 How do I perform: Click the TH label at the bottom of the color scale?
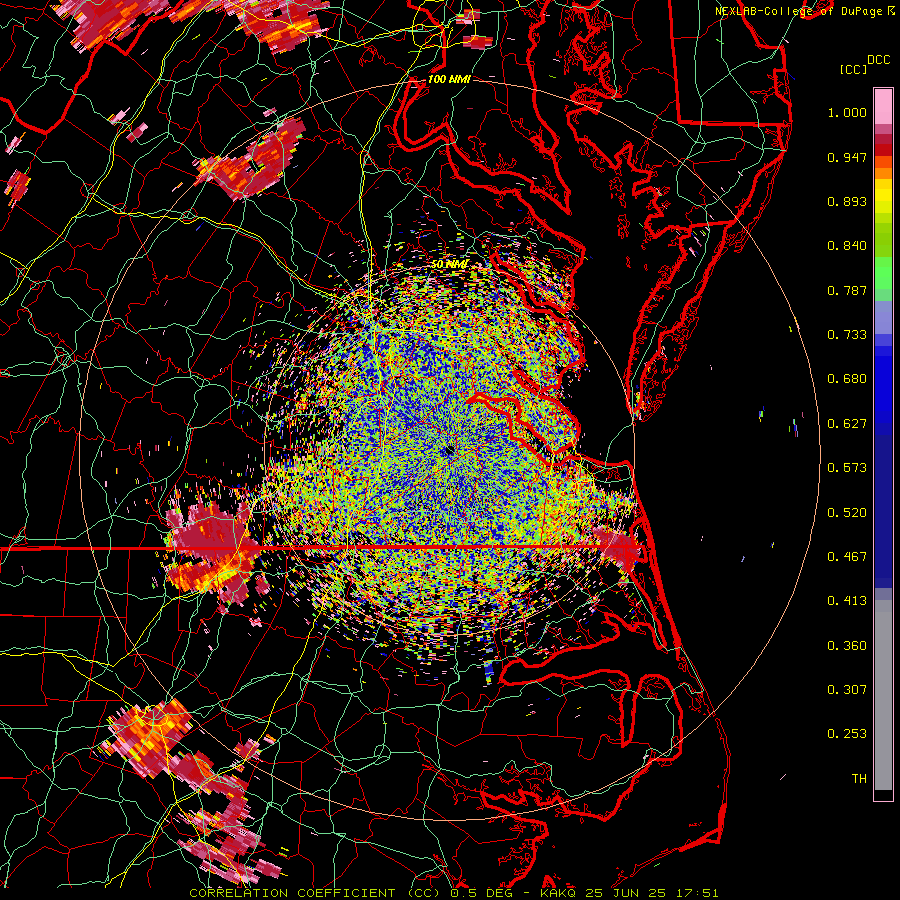(x=859, y=779)
